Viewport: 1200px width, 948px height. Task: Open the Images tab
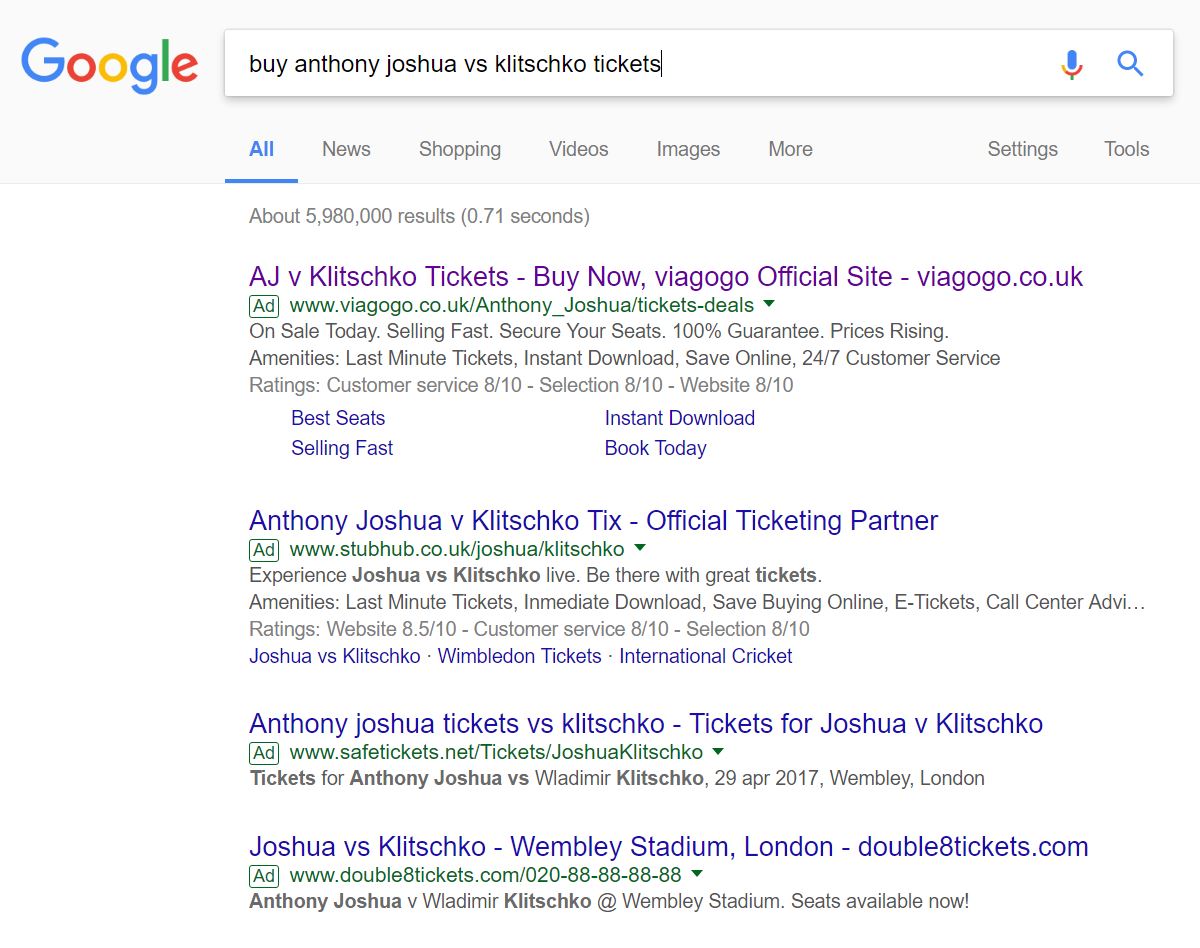click(x=688, y=149)
